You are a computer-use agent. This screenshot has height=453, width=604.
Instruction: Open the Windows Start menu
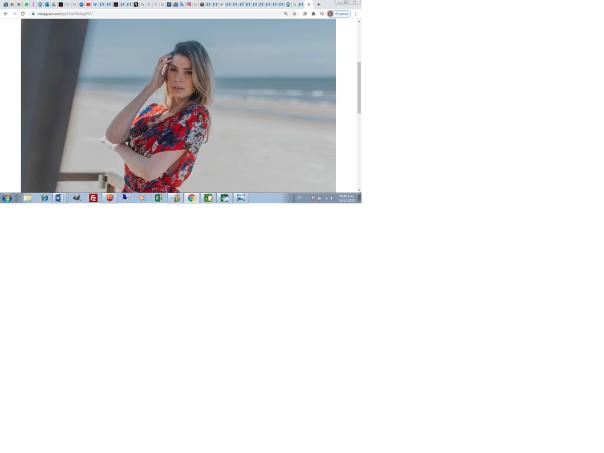click(7, 198)
